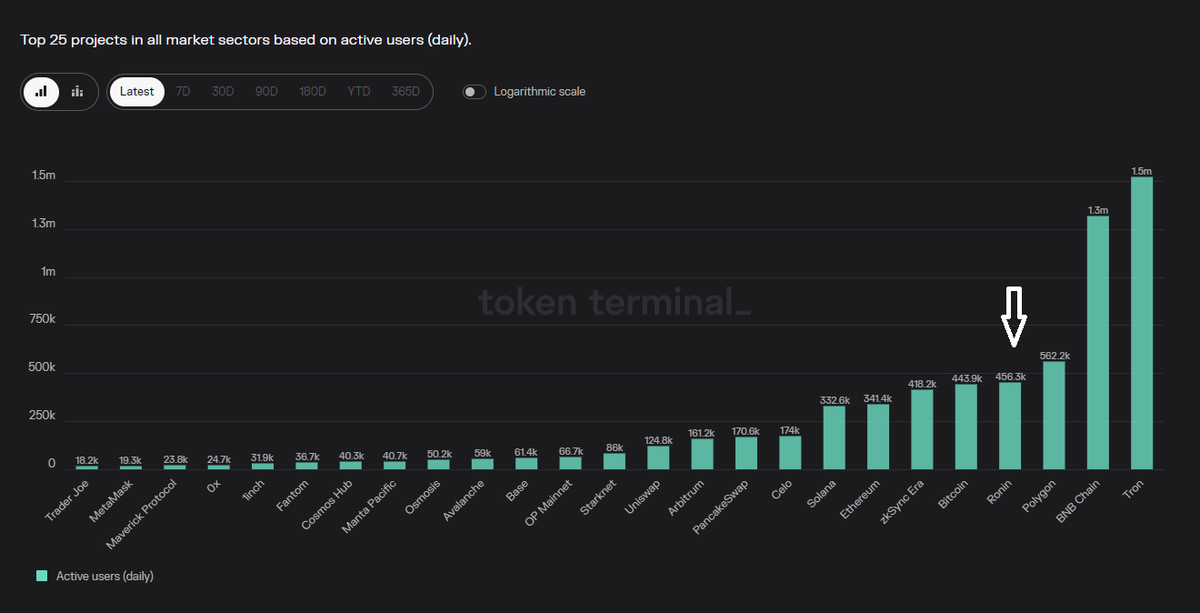
Task: Click the chart title about Top 25 projects
Action: pyautogui.click(x=246, y=40)
